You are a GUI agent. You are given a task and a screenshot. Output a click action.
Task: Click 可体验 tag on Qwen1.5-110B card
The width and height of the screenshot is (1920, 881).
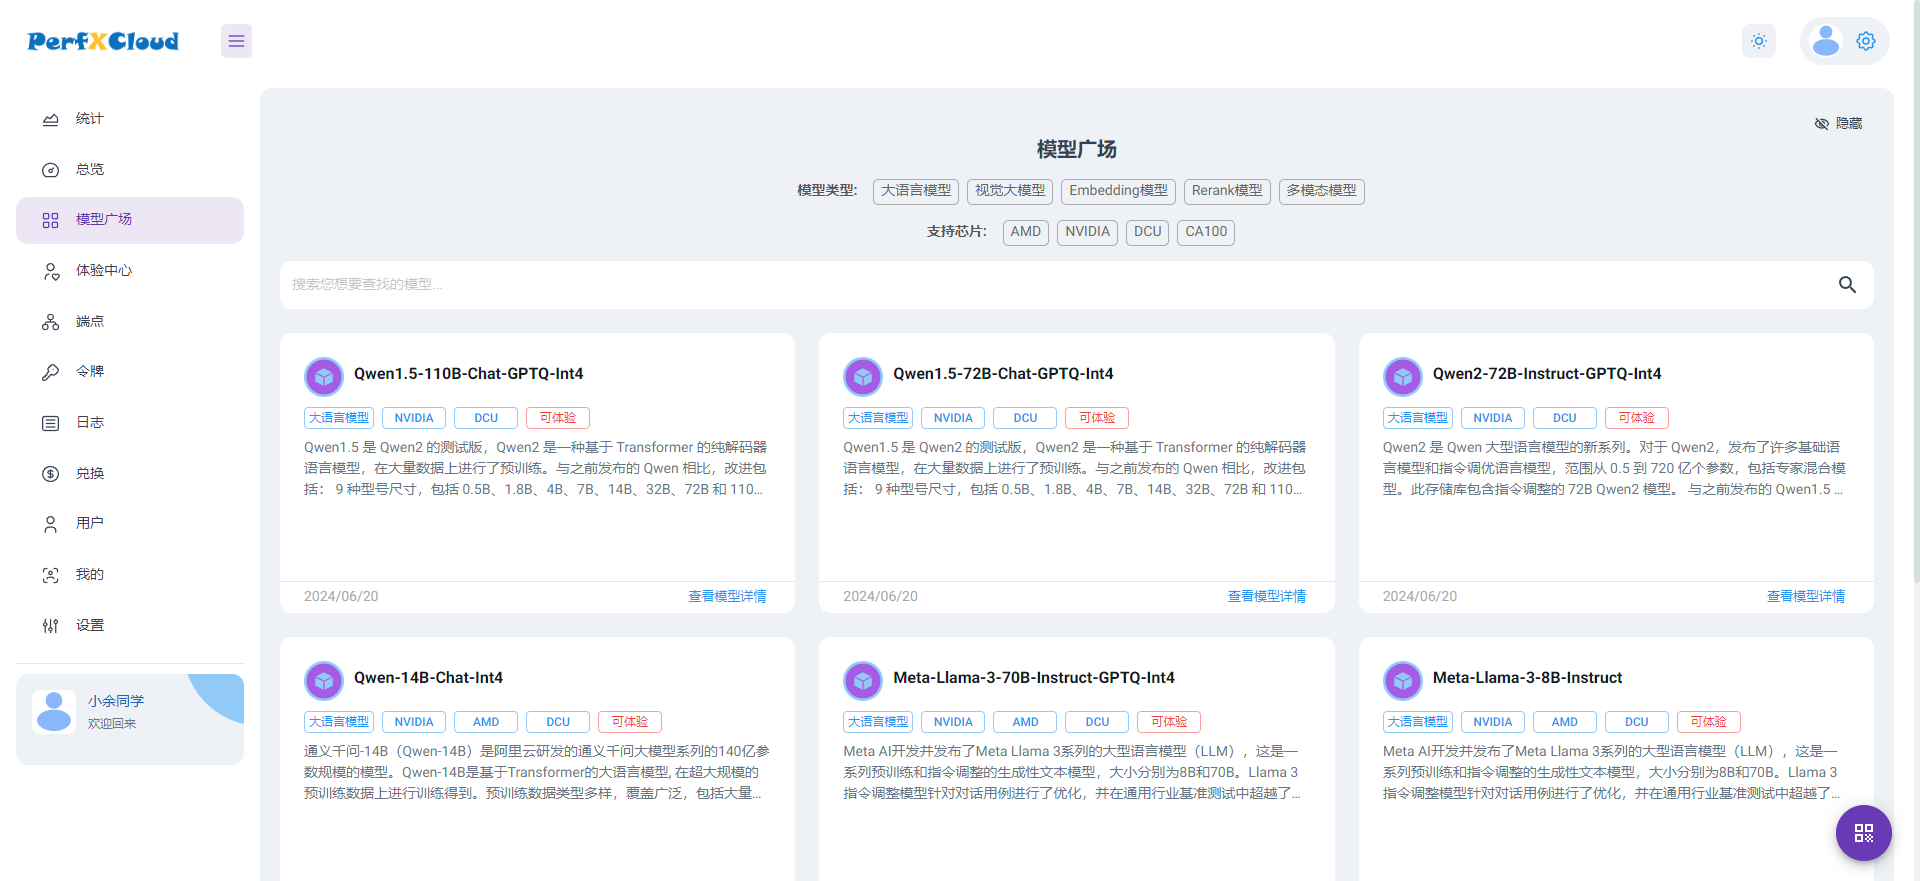coord(558,418)
